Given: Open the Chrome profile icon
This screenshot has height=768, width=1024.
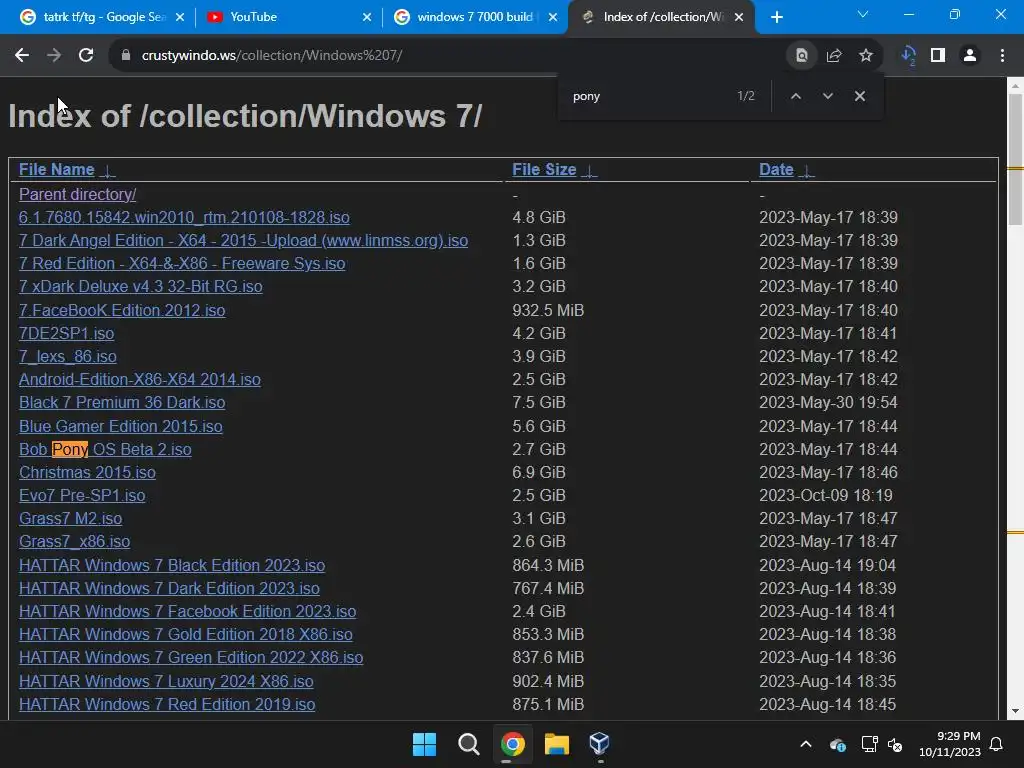Looking at the screenshot, I should coord(970,56).
